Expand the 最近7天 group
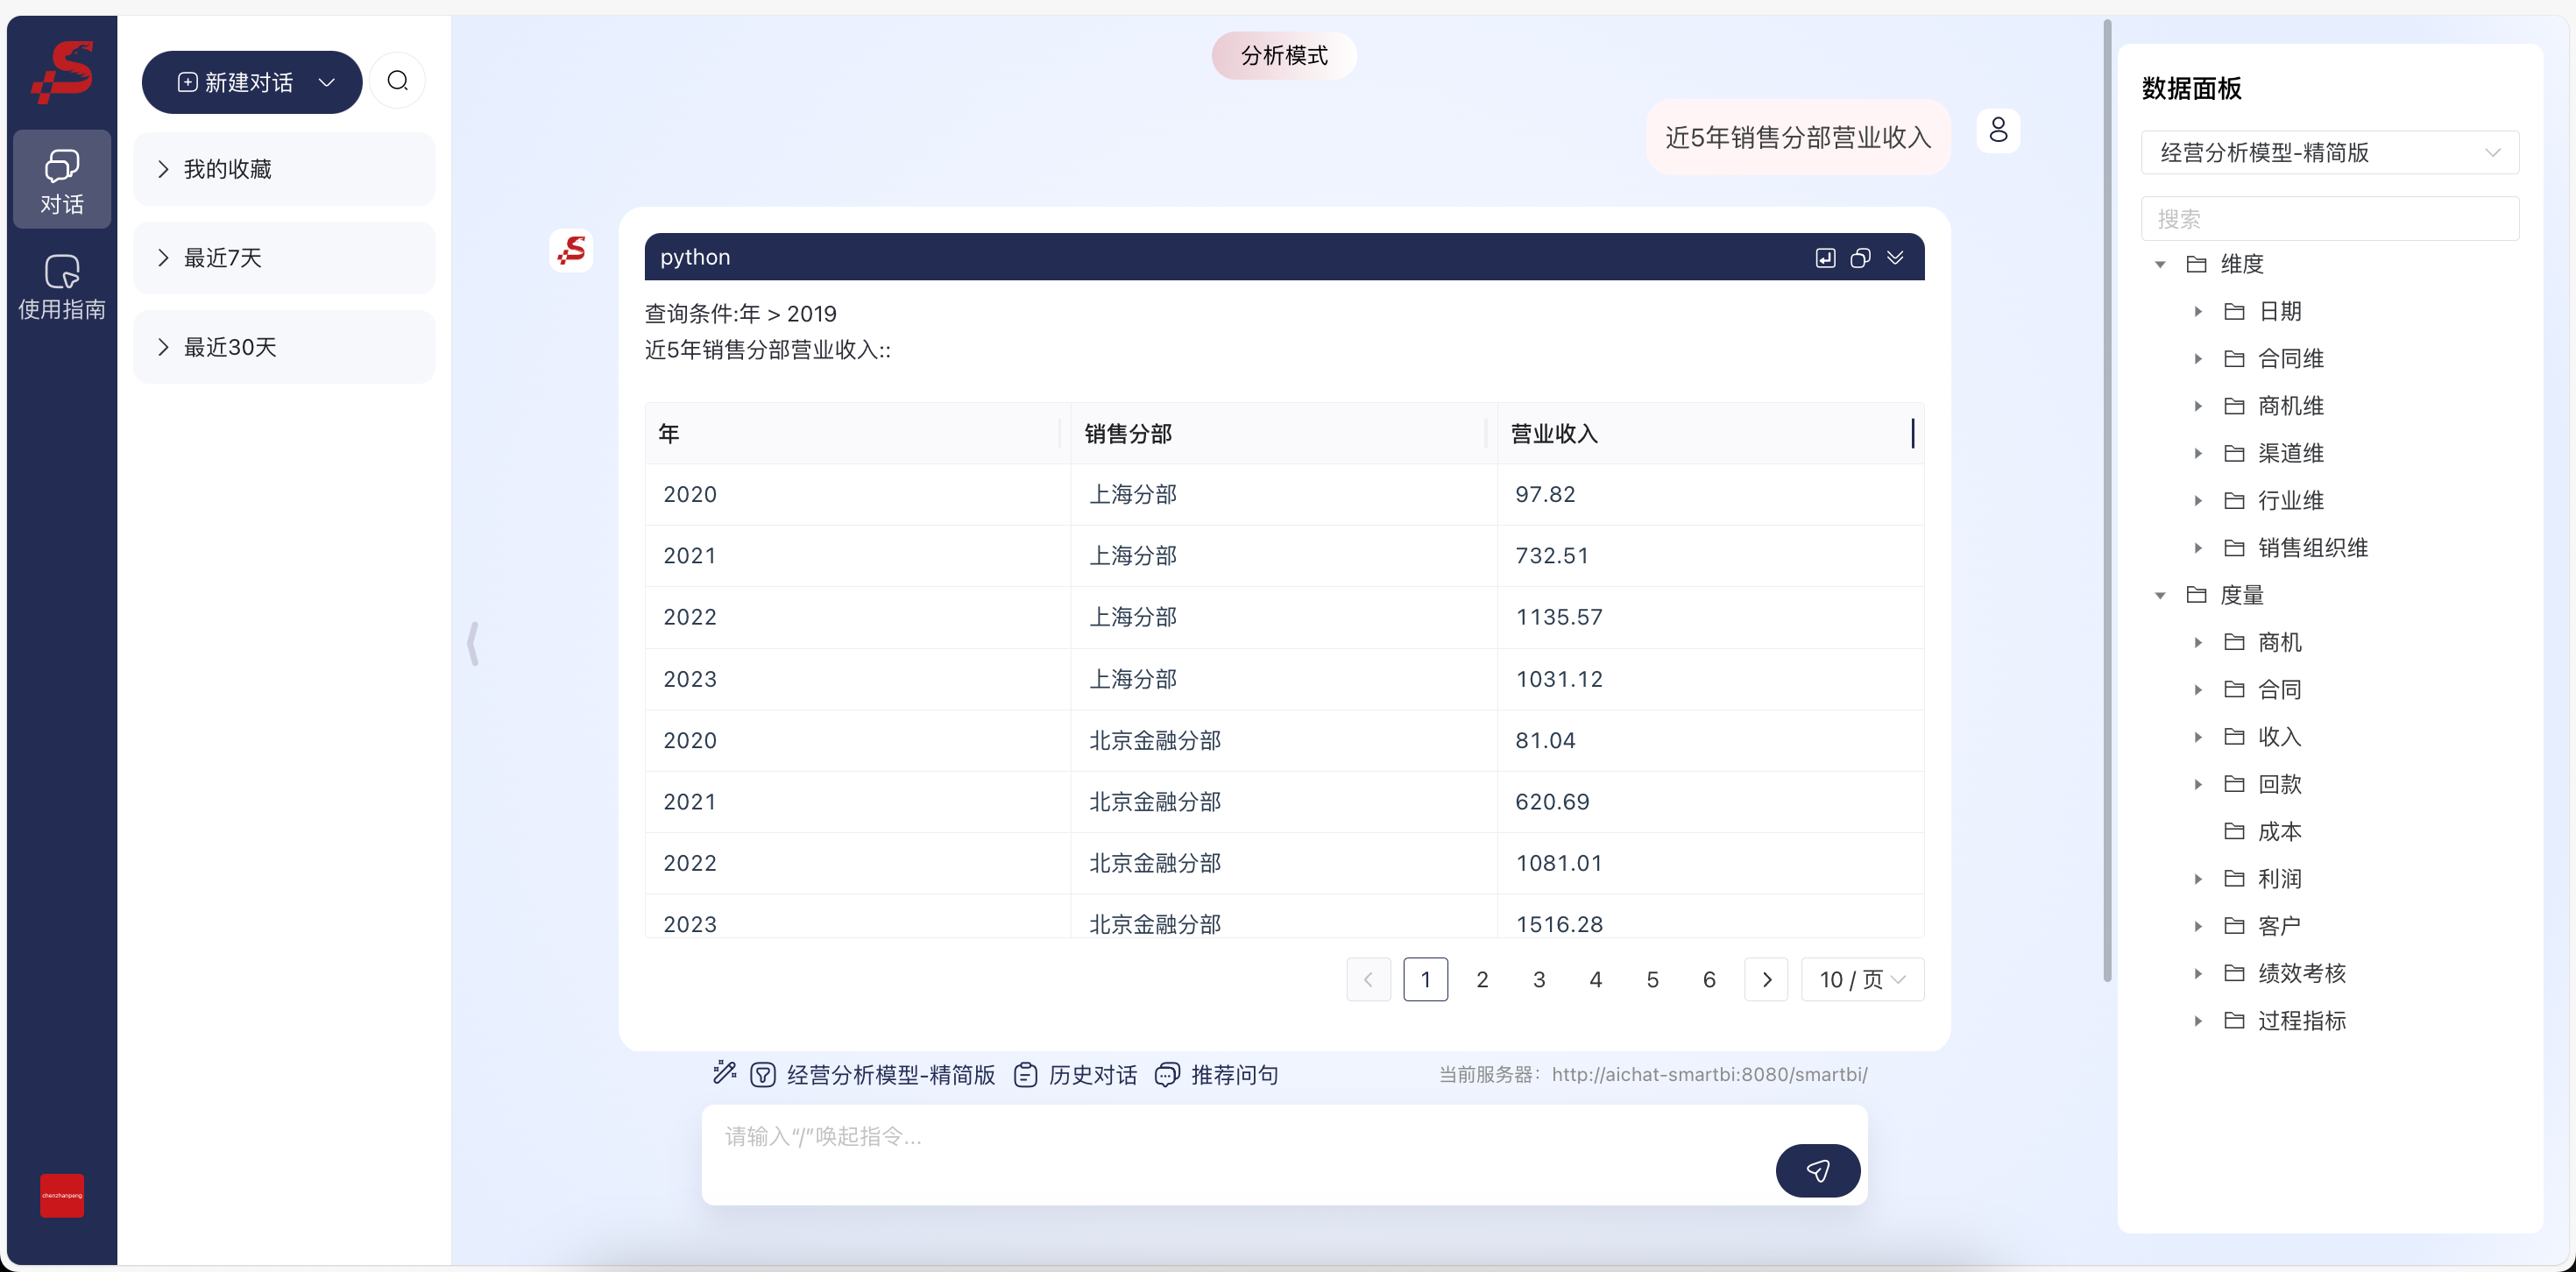Viewport: 2576px width, 1272px height. [x=284, y=258]
